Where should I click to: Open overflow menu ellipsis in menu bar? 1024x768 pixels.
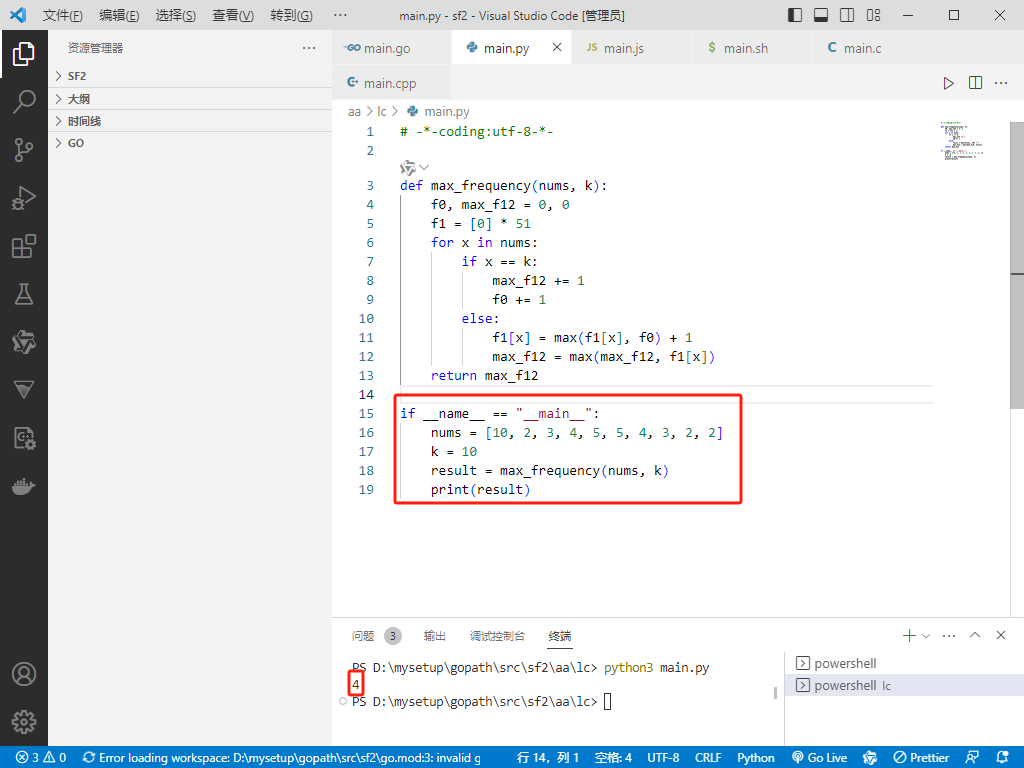(340, 15)
